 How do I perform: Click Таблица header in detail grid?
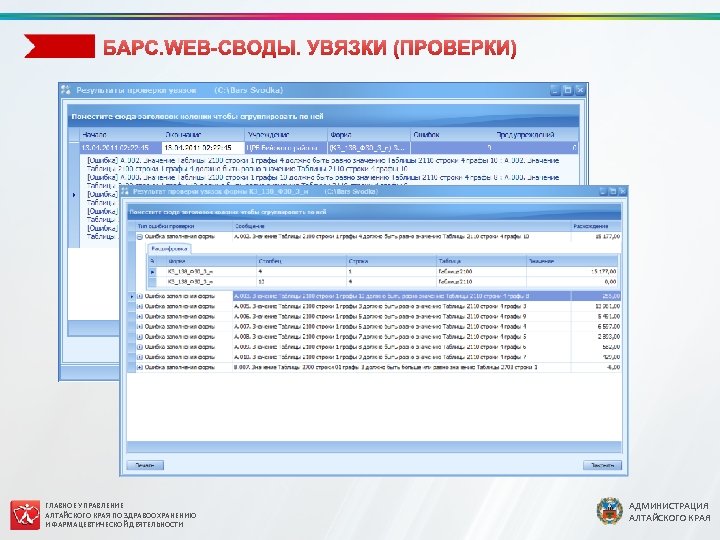tap(481, 261)
